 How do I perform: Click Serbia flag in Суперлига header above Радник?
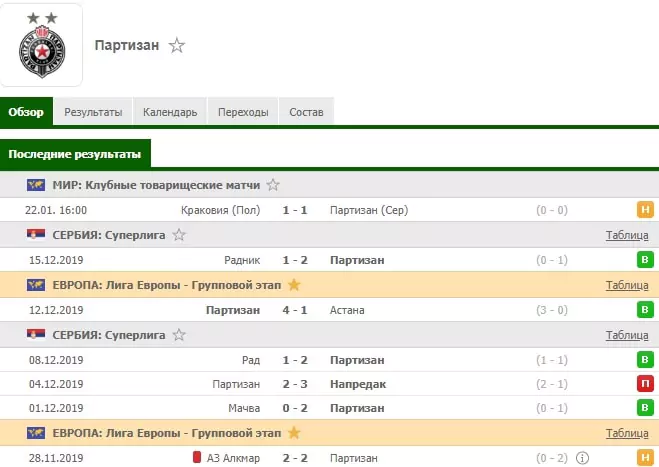tap(36, 235)
